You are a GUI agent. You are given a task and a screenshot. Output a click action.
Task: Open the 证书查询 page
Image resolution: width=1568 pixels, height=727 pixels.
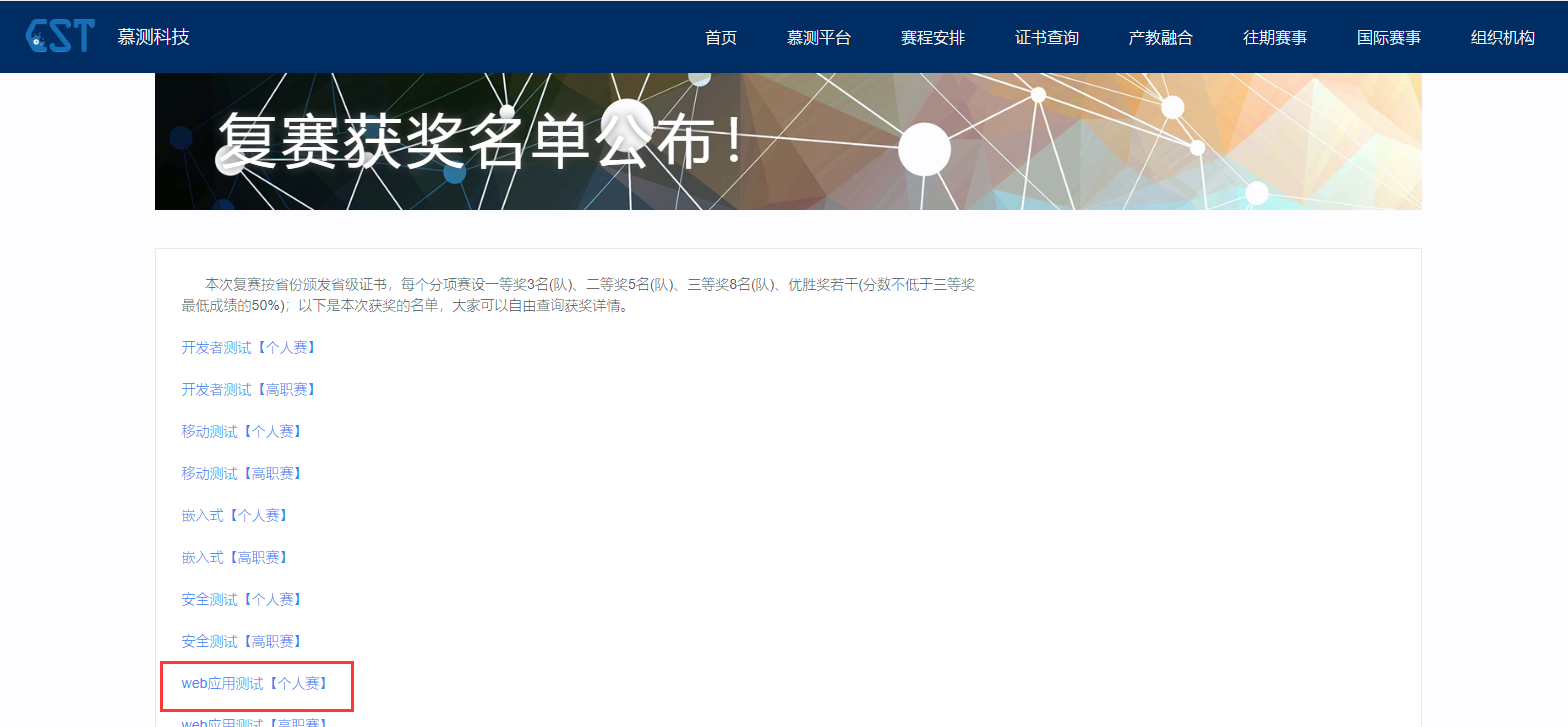pos(1046,38)
